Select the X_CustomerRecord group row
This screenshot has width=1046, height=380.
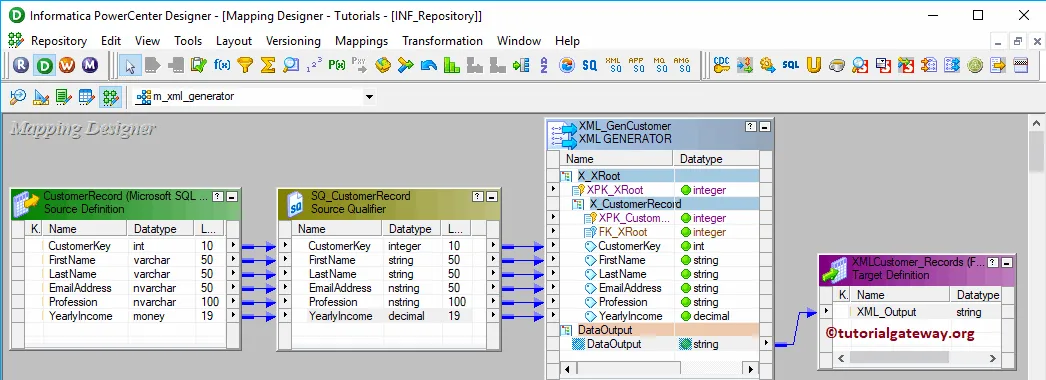point(658,204)
